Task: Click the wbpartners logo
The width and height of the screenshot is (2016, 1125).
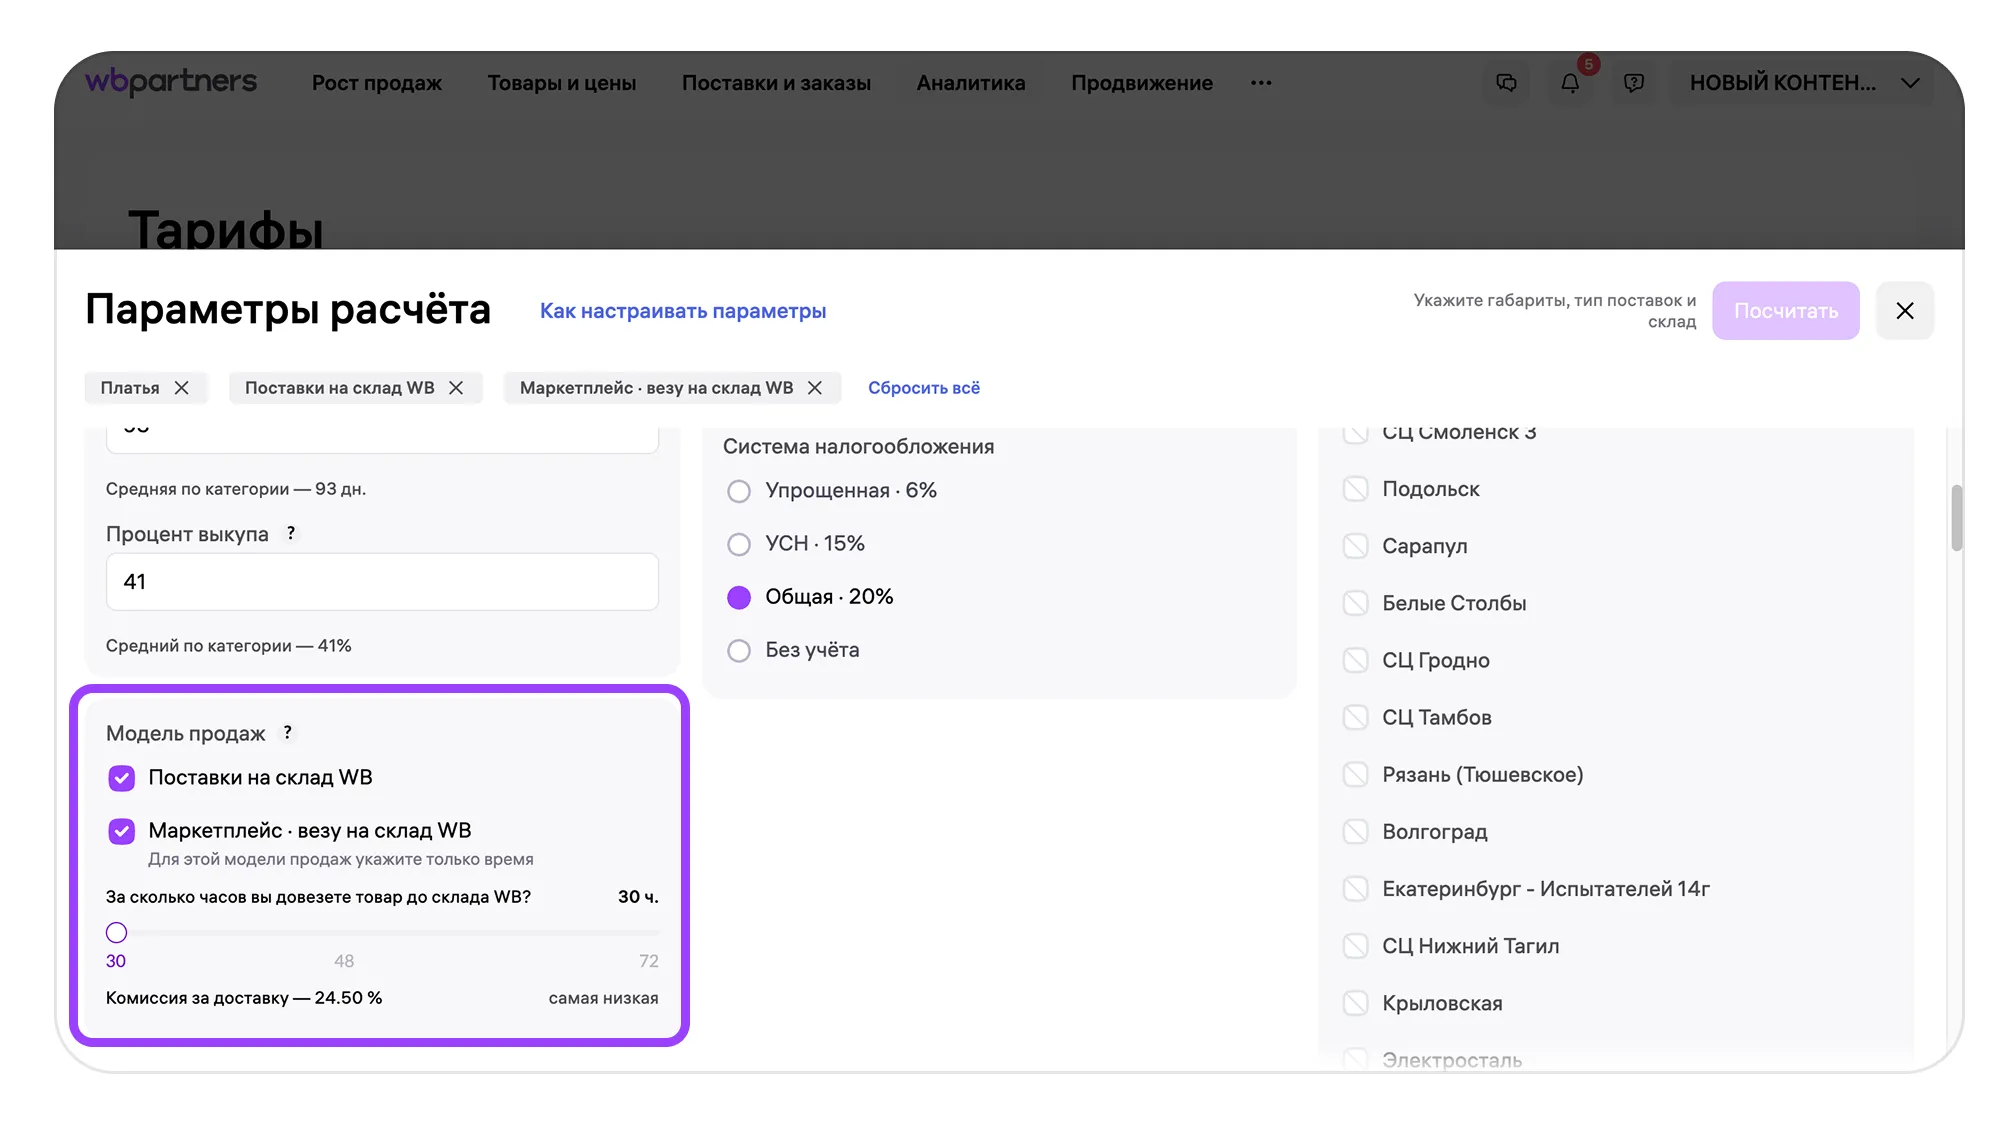Action: [x=171, y=81]
